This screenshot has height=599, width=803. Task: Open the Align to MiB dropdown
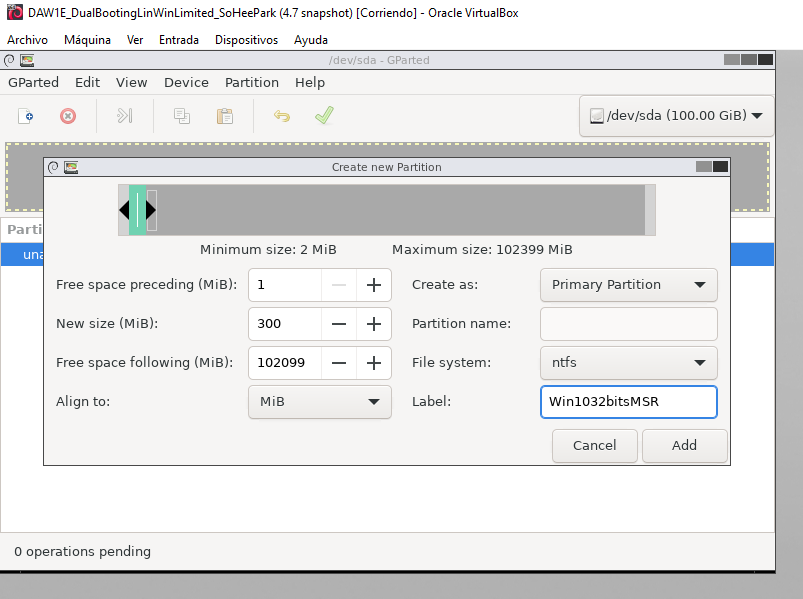[x=320, y=401]
